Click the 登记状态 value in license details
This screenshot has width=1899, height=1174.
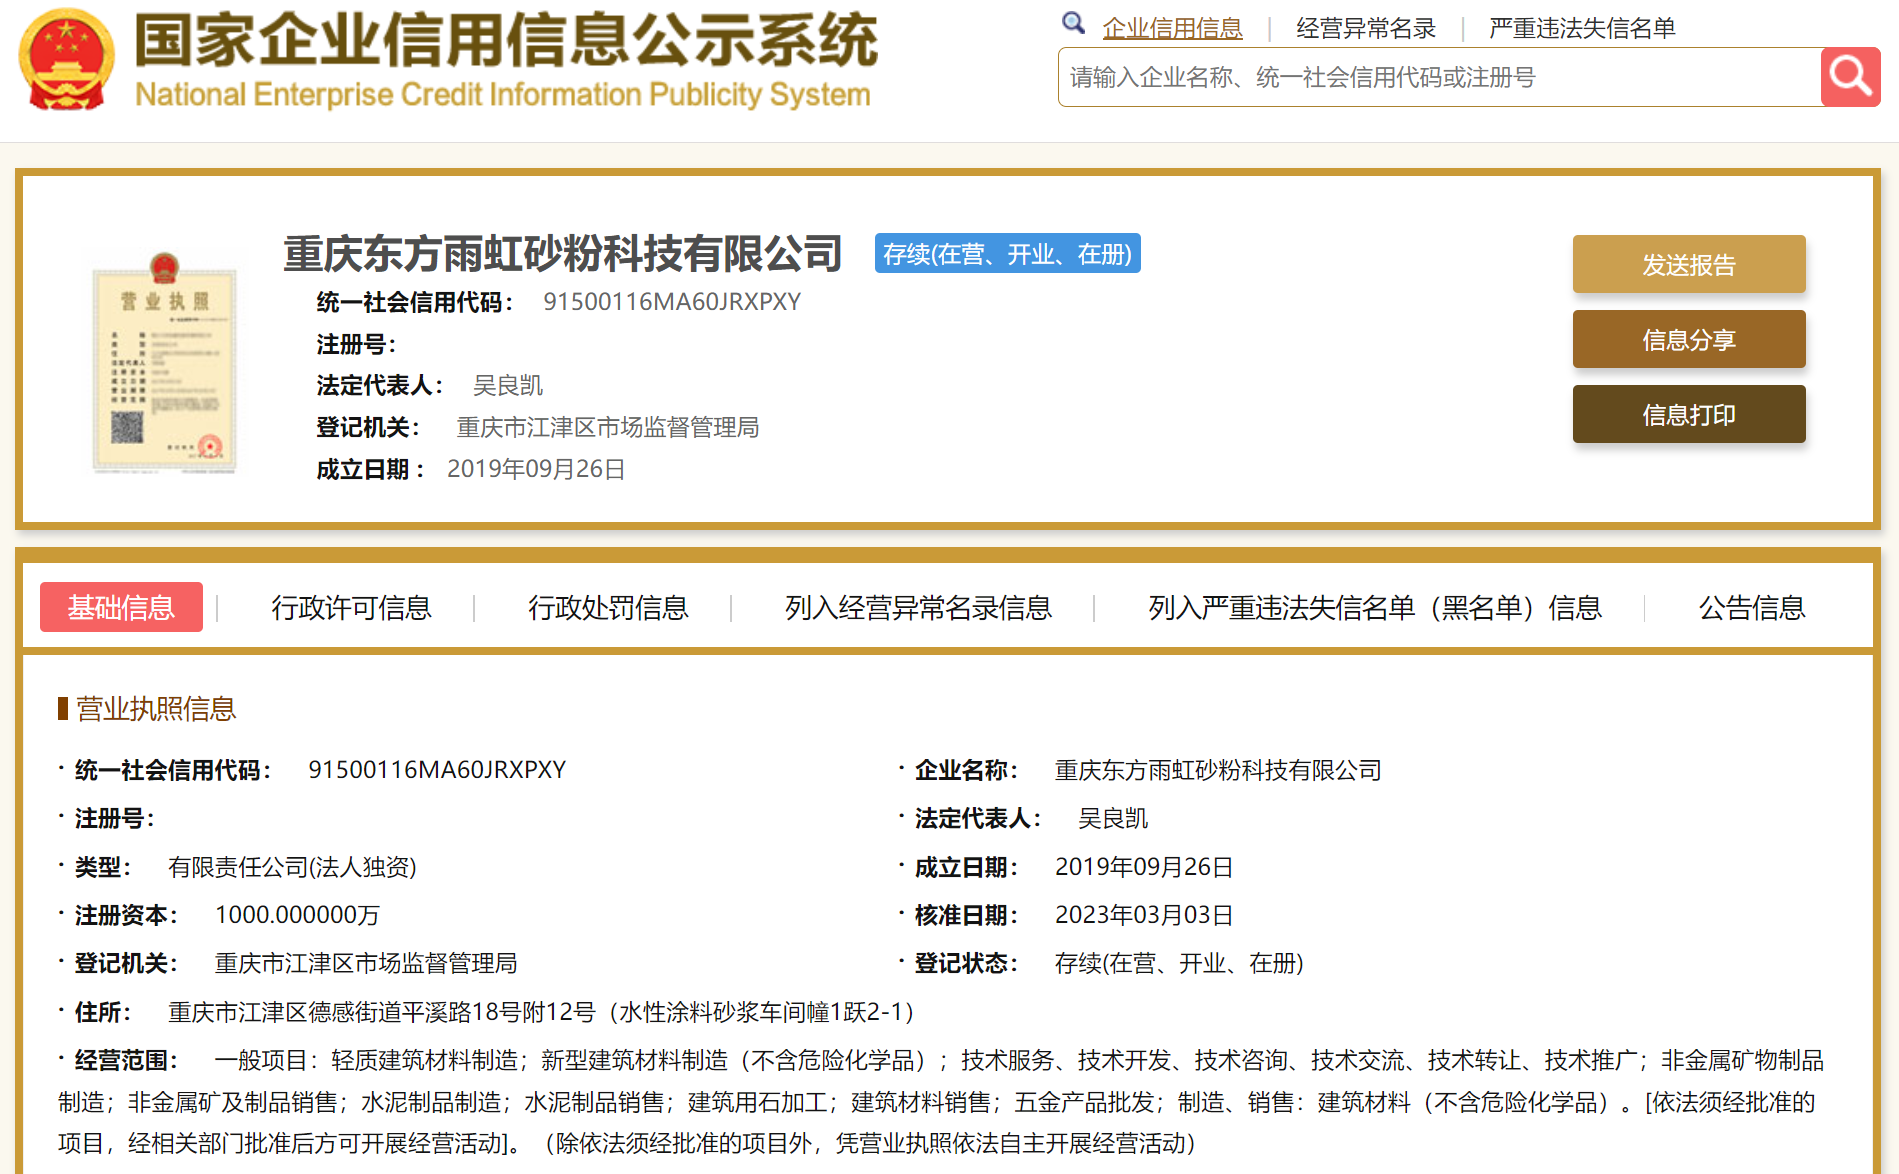pyautogui.click(x=1179, y=963)
